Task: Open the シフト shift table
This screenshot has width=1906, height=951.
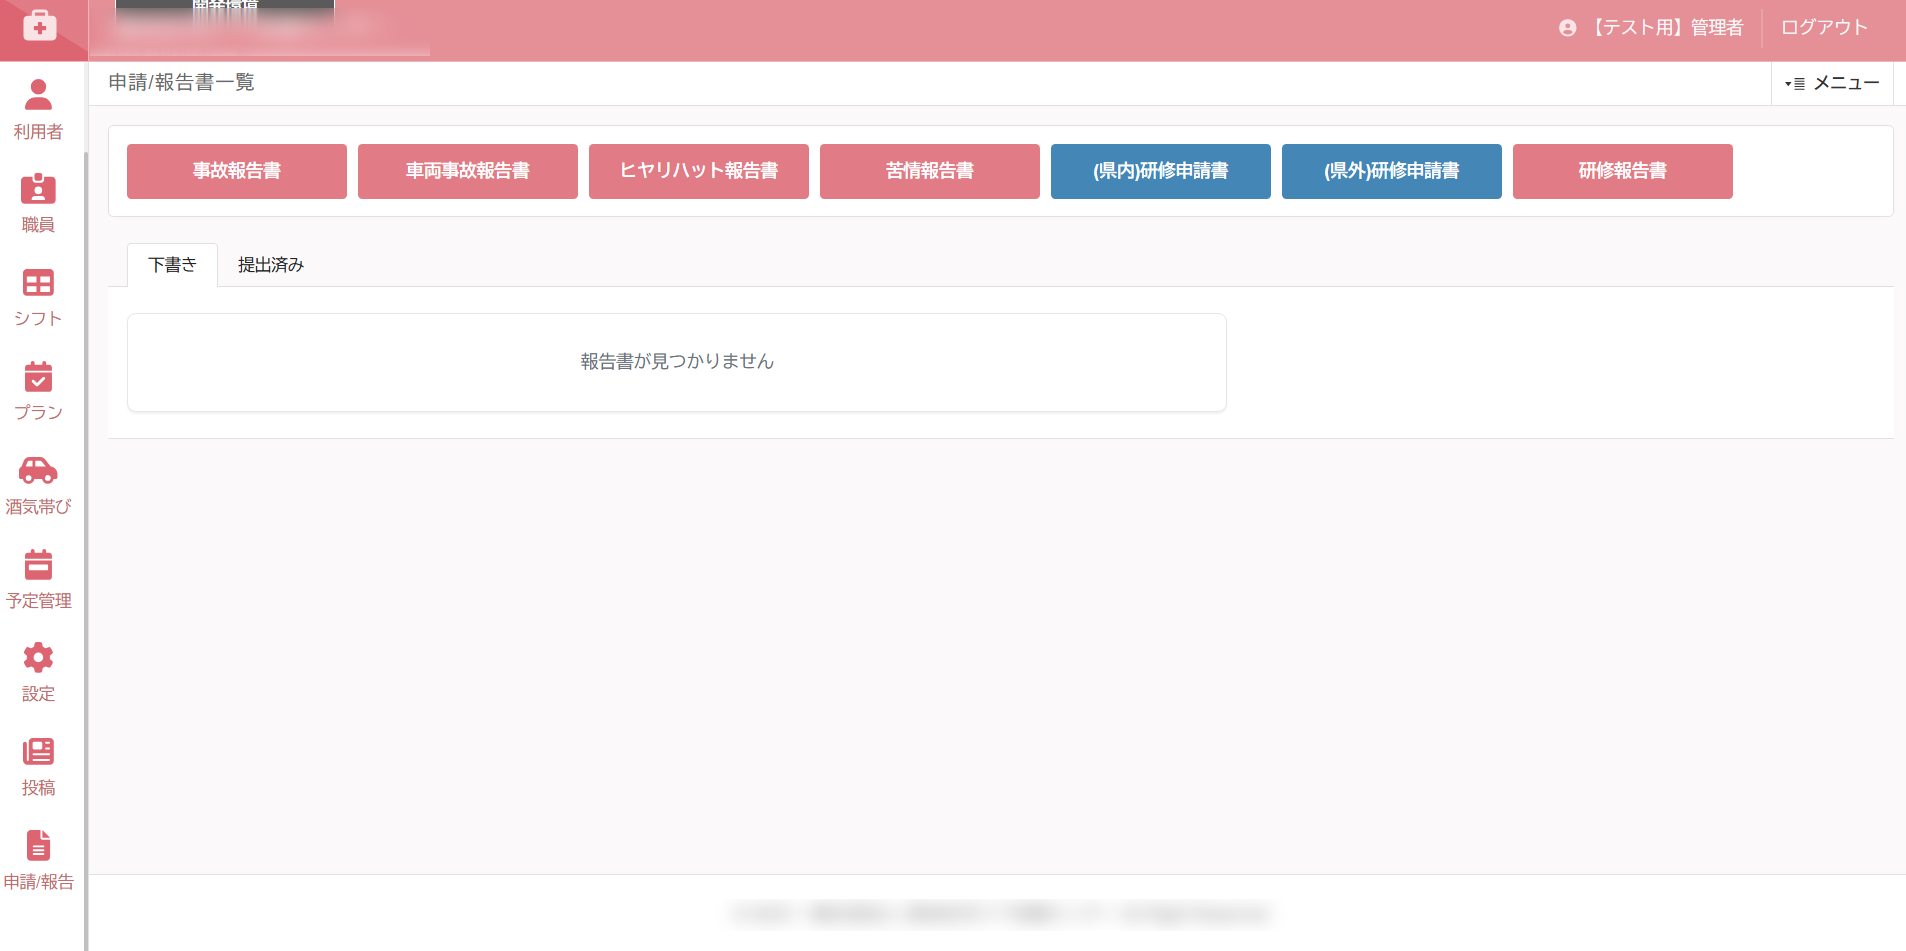Action: (x=38, y=297)
